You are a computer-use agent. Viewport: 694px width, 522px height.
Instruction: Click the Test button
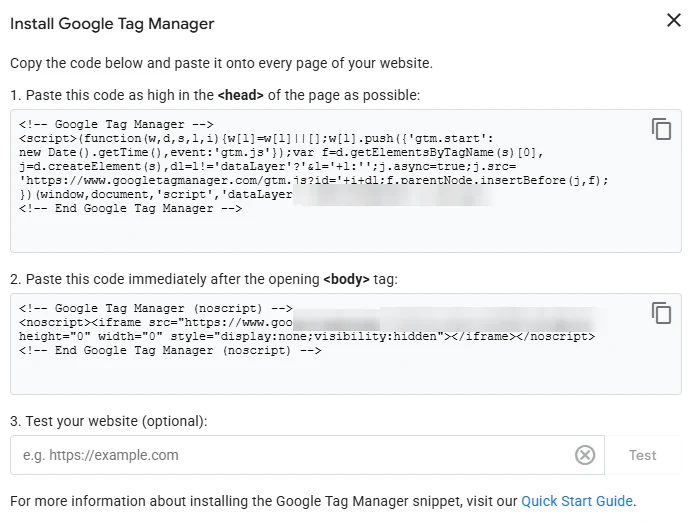(642, 455)
